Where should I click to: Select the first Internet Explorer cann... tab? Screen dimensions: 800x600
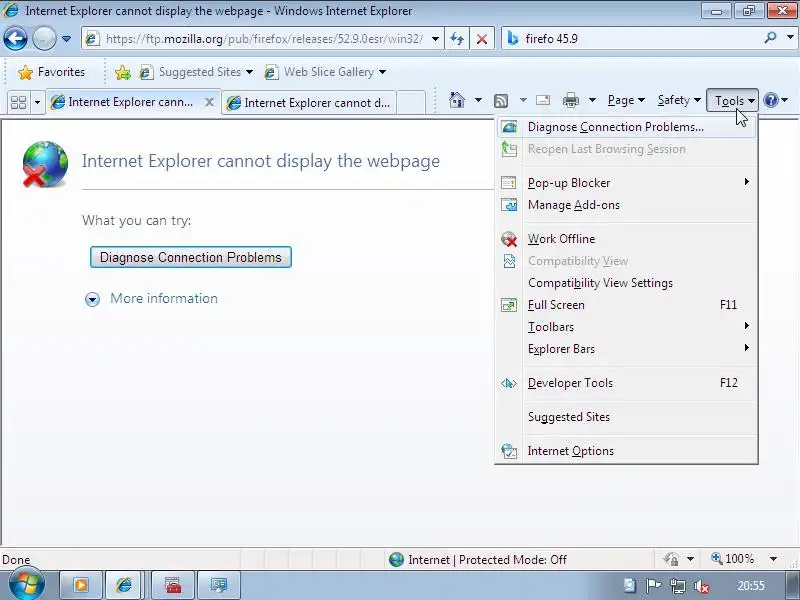tap(130, 102)
